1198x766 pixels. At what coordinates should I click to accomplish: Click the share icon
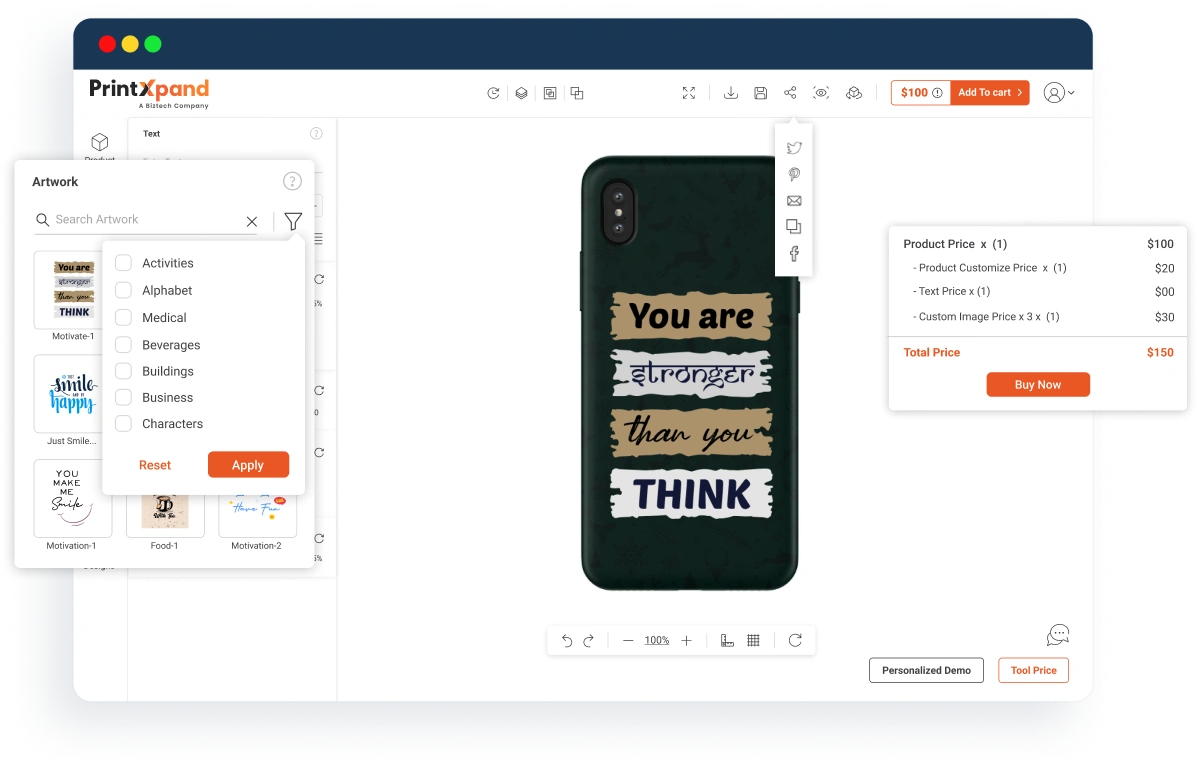click(790, 92)
